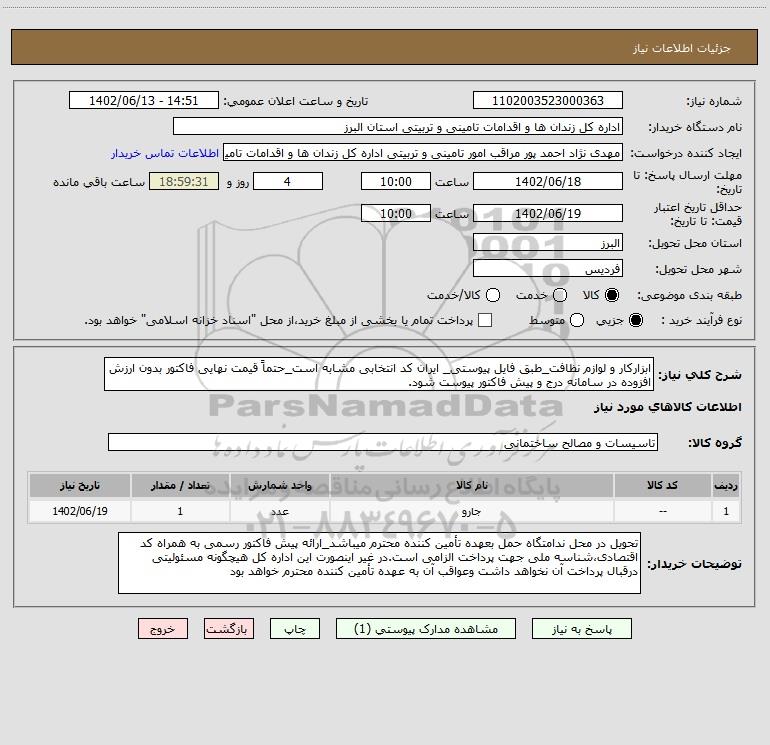Click the quantity cell 1 in جارو row
The width and height of the screenshot is (770, 745).
pyautogui.click(x=180, y=511)
